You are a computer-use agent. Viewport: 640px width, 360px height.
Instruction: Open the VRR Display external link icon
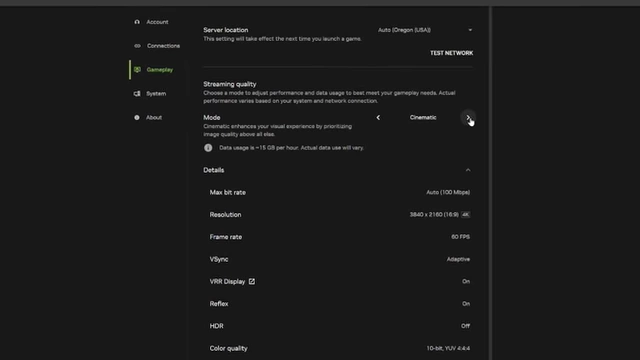coord(252,281)
